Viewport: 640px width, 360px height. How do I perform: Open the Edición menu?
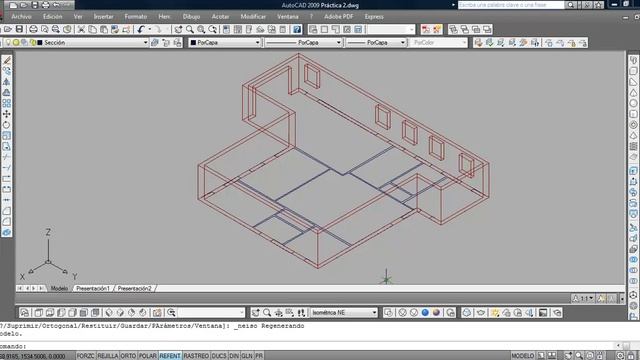(53, 17)
